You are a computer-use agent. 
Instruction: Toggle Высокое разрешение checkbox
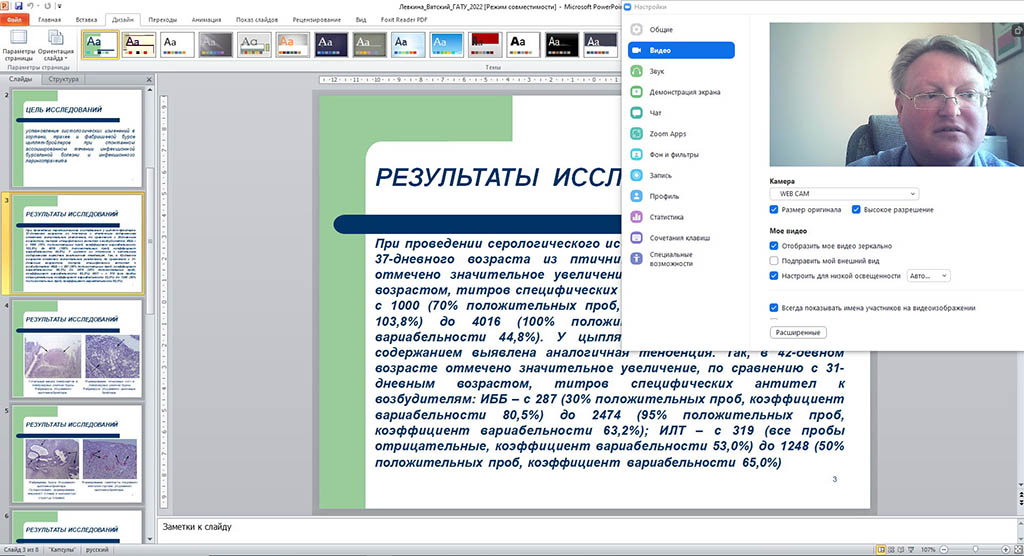click(x=856, y=210)
